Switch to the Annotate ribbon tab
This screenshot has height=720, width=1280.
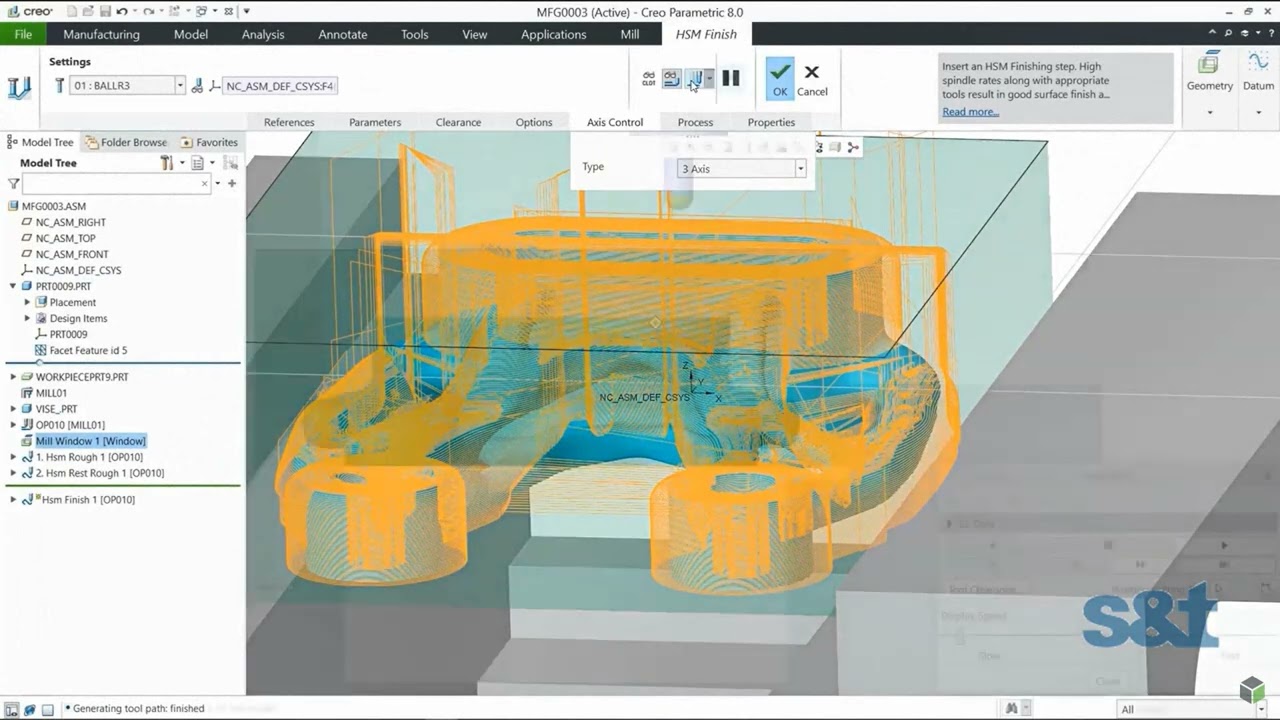tap(343, 34)
